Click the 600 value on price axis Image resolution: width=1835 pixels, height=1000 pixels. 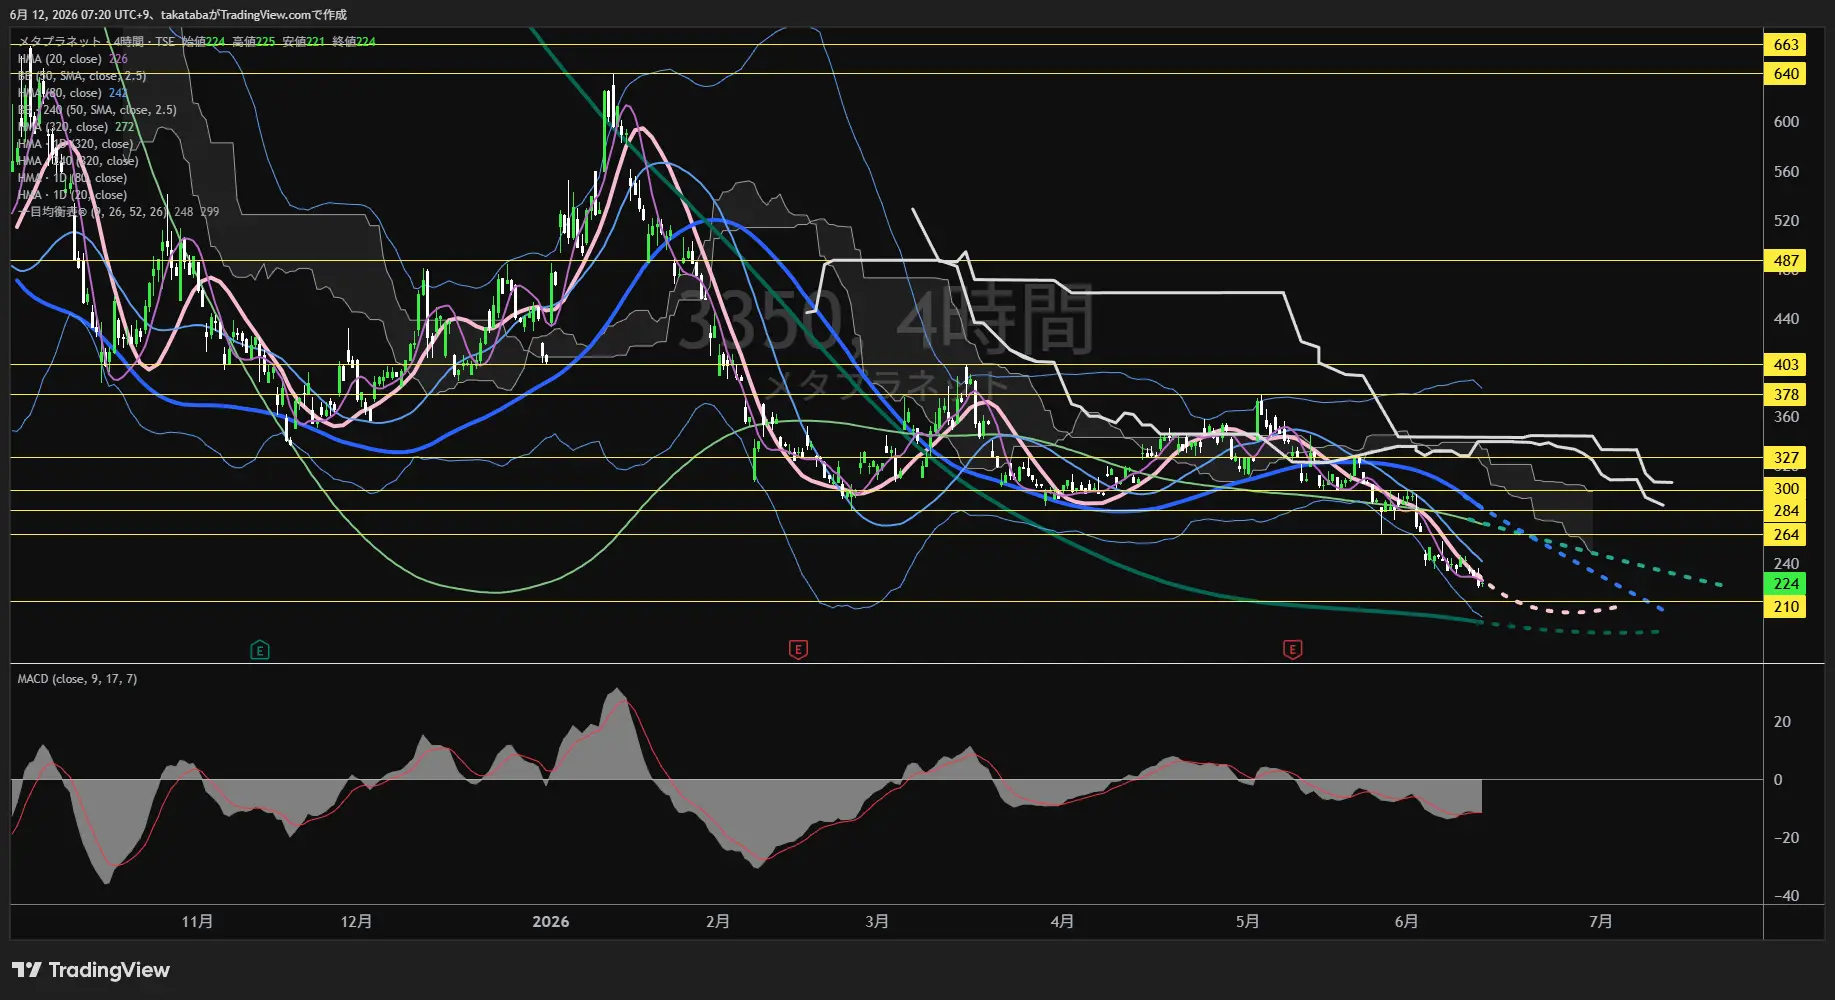tap(1786, 122)
